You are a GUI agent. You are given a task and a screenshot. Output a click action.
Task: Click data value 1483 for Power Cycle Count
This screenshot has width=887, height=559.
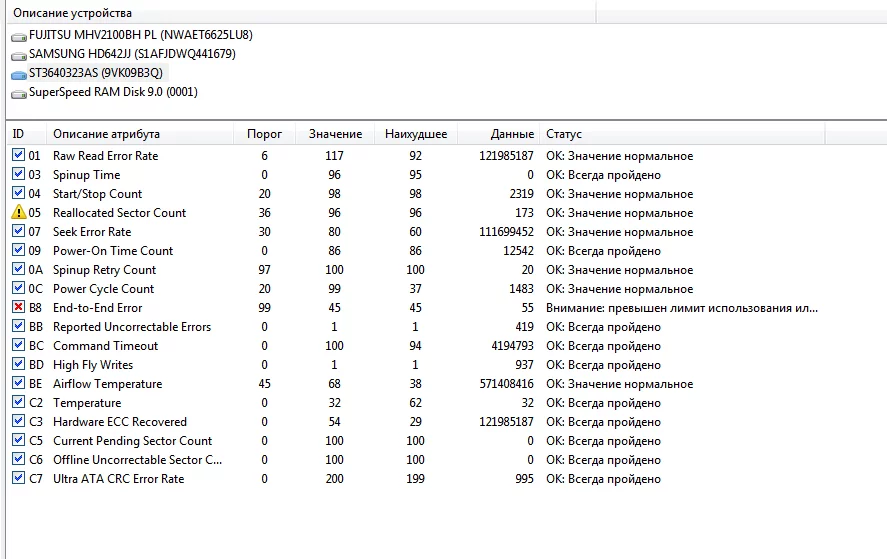pyautogui.click(x=522, y=289)
